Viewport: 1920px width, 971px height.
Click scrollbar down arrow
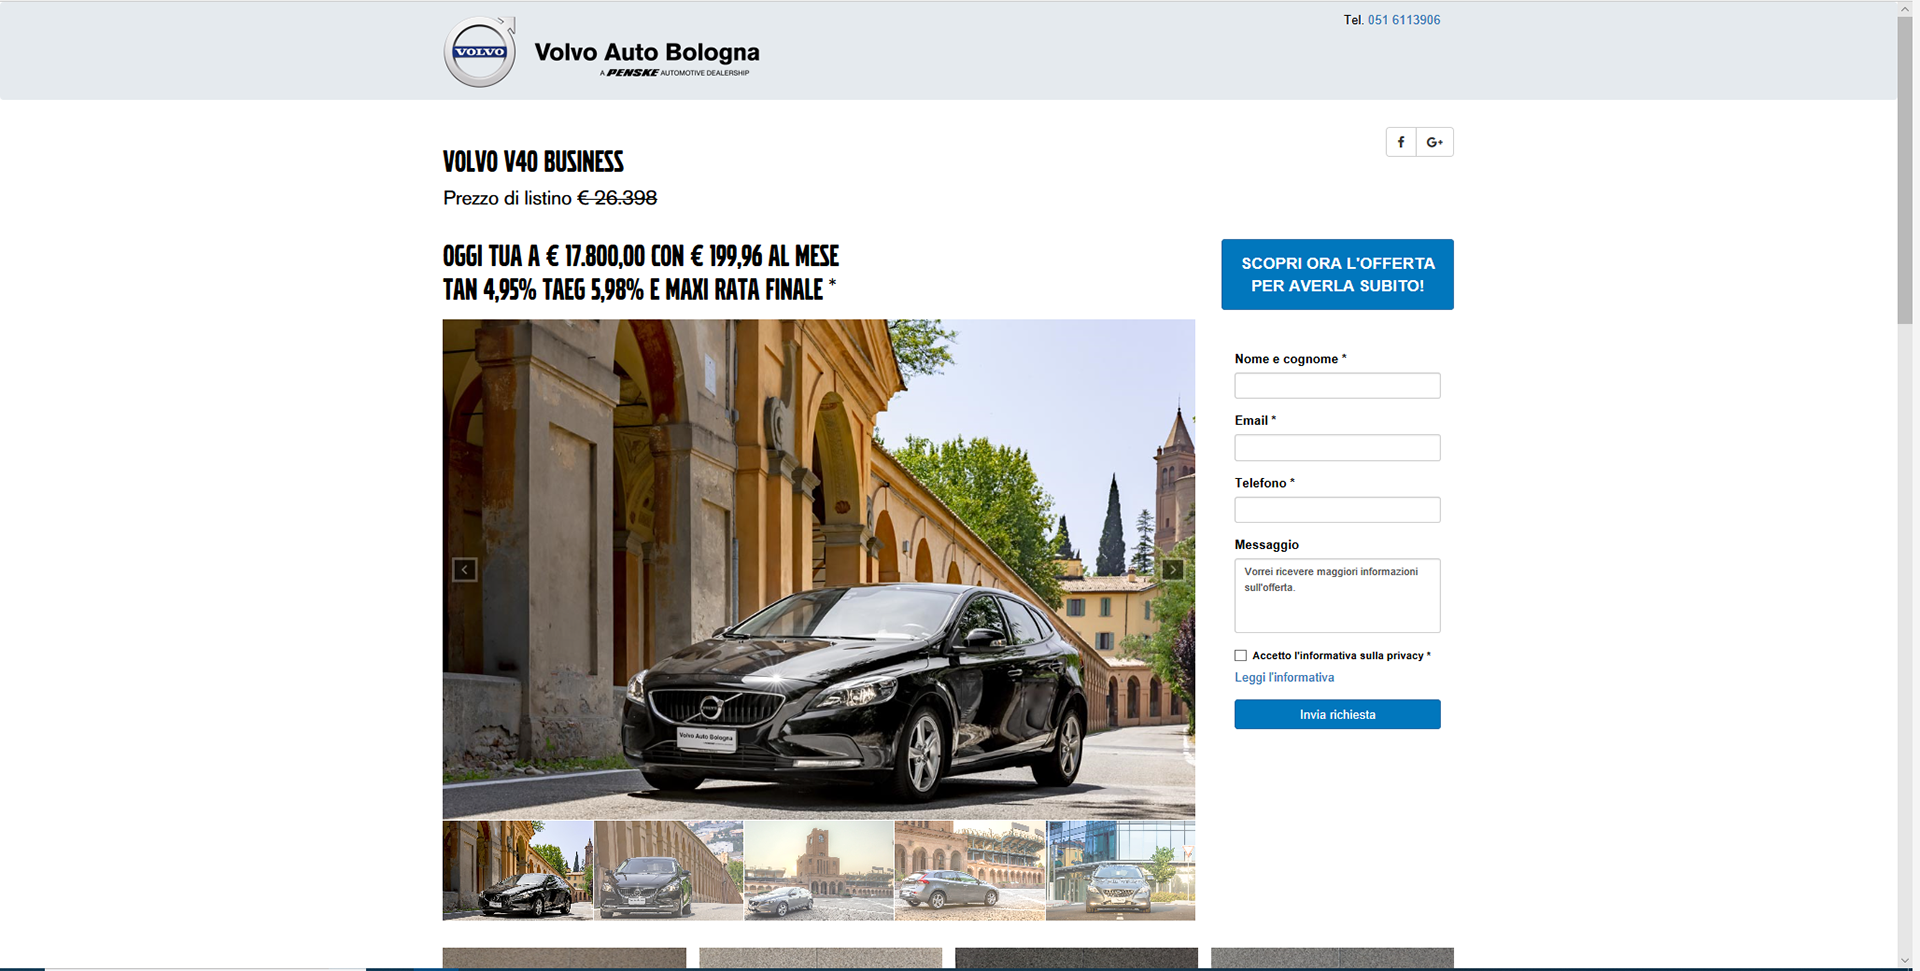(x=1905, y=961)
